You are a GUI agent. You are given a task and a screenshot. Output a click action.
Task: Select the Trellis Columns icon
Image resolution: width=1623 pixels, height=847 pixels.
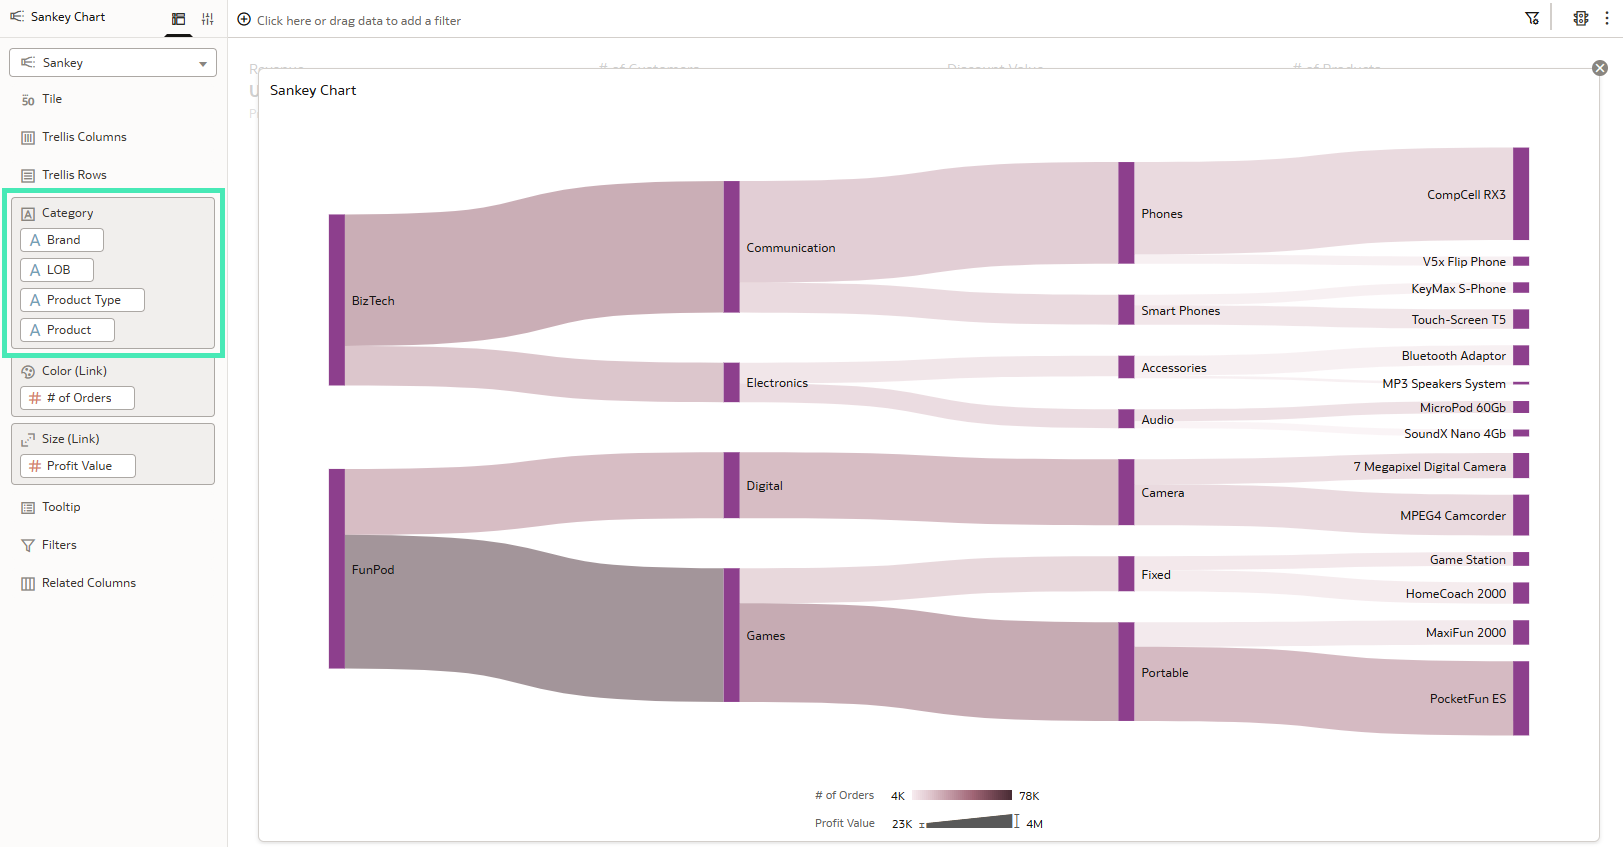(x=29, y=137)
